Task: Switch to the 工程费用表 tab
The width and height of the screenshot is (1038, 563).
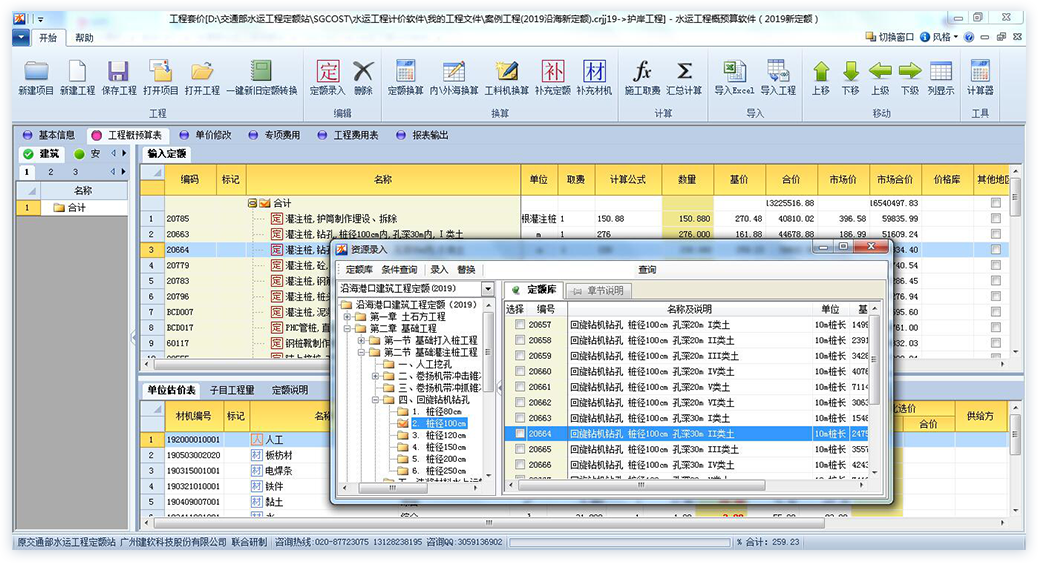Action: [x=348, y=135]
